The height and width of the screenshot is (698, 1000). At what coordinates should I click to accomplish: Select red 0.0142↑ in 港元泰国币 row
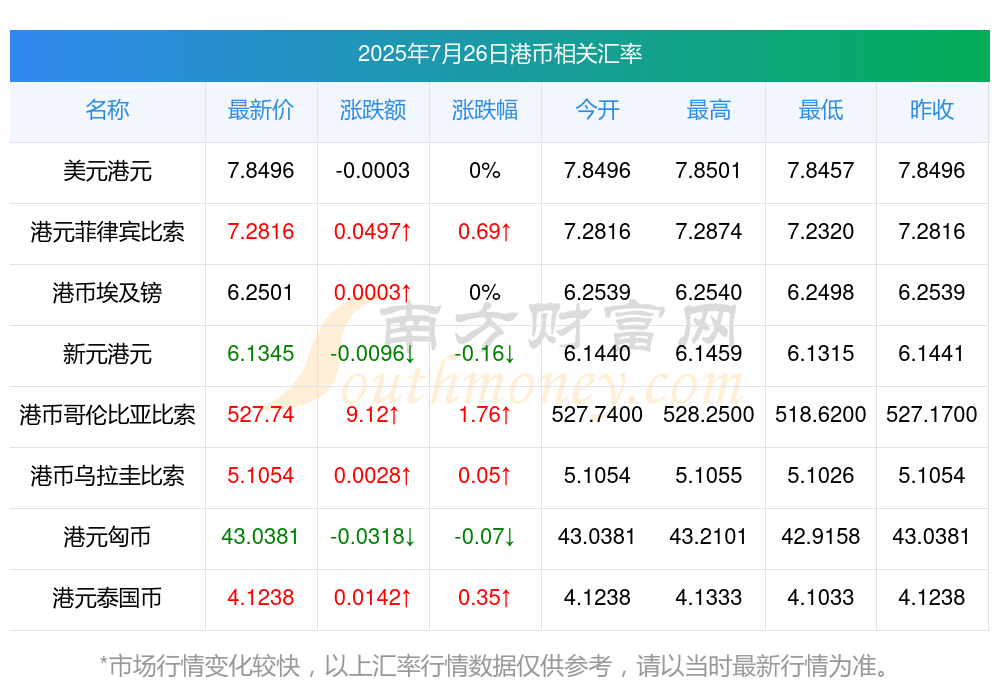373,598
